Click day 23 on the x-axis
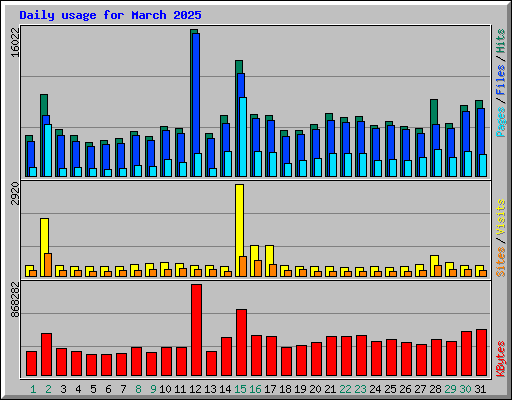This screenshot has height=400, width=512. coord(360,389)
